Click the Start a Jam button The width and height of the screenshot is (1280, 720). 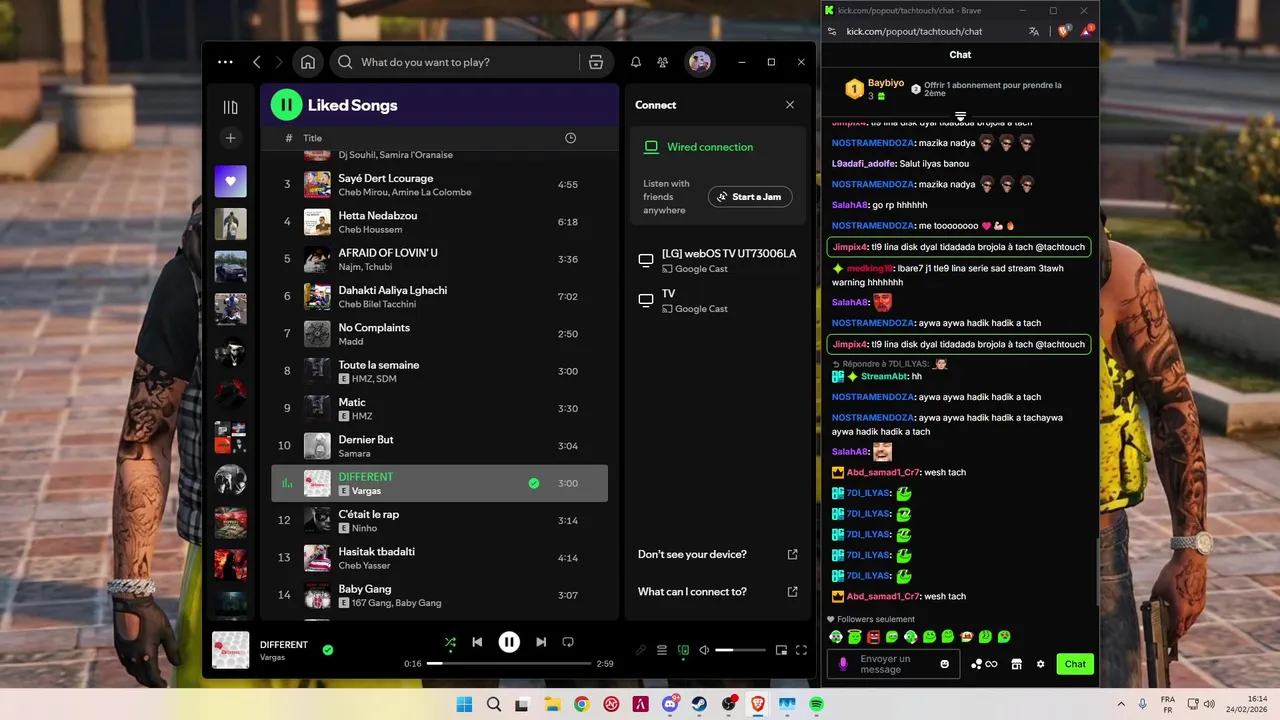pyautogui.click(x=750, y=197)
